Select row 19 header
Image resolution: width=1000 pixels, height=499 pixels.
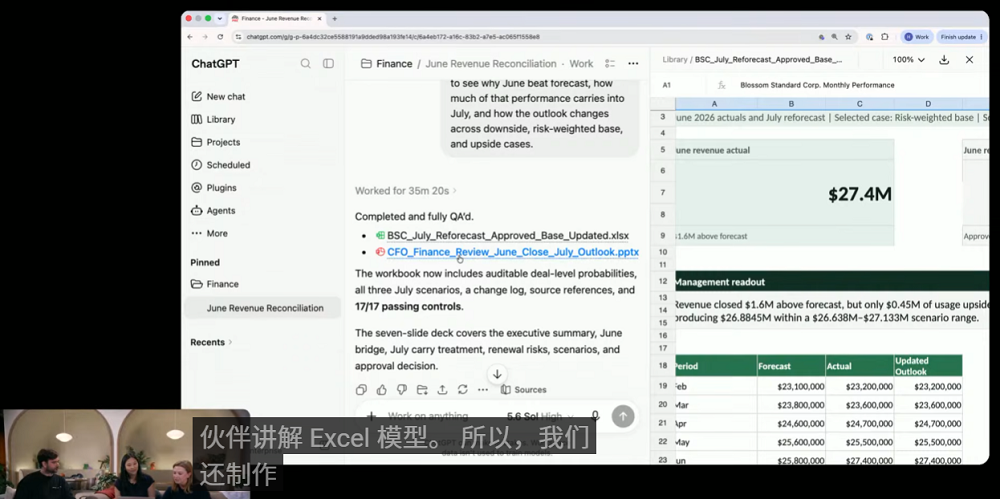663,386
